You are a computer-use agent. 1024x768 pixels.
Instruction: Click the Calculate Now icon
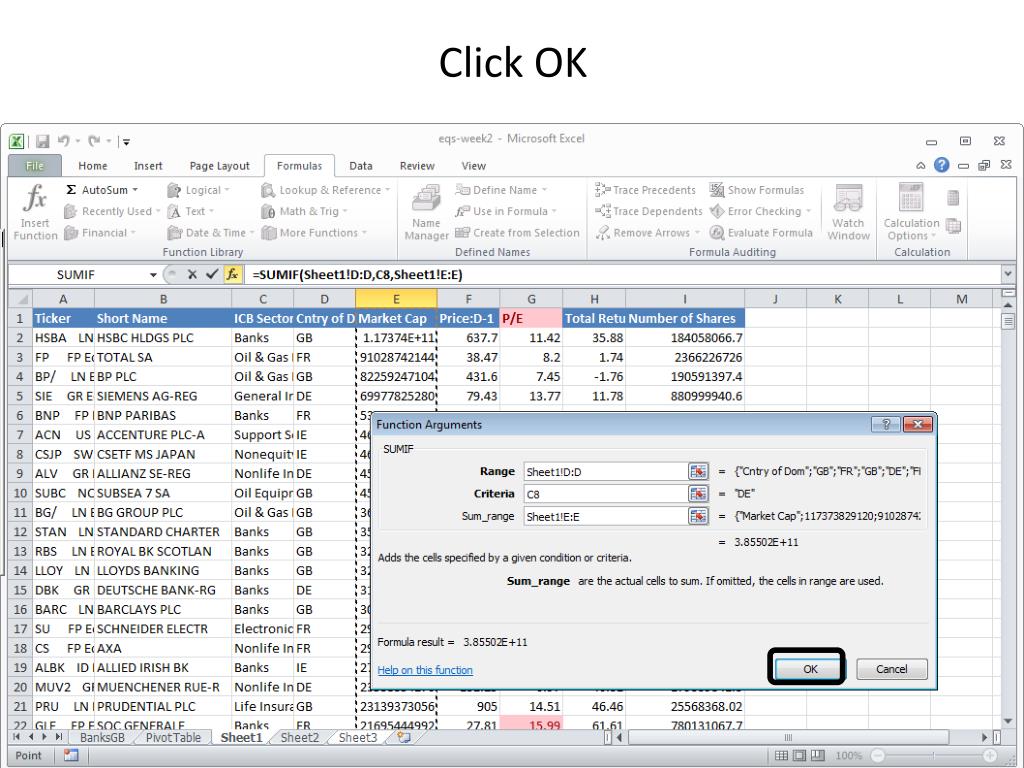click(953, 198)
